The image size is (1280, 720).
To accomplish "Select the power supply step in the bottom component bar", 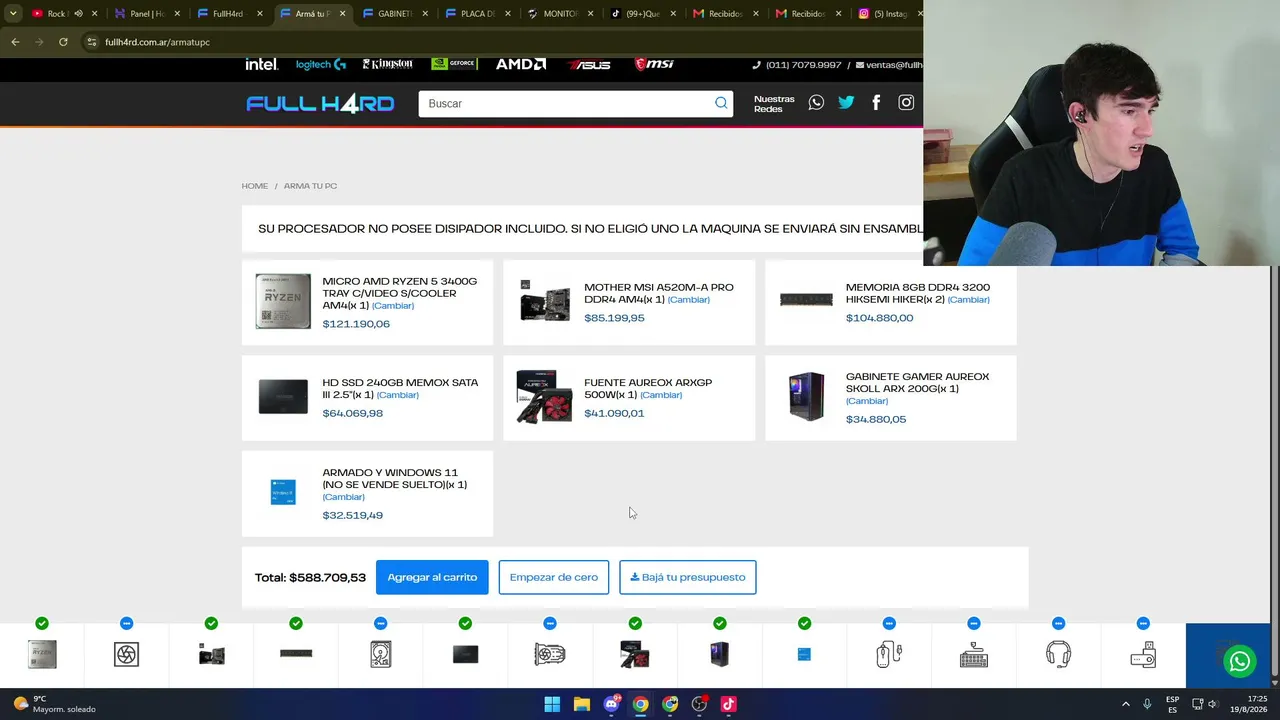I will point(635,655).
